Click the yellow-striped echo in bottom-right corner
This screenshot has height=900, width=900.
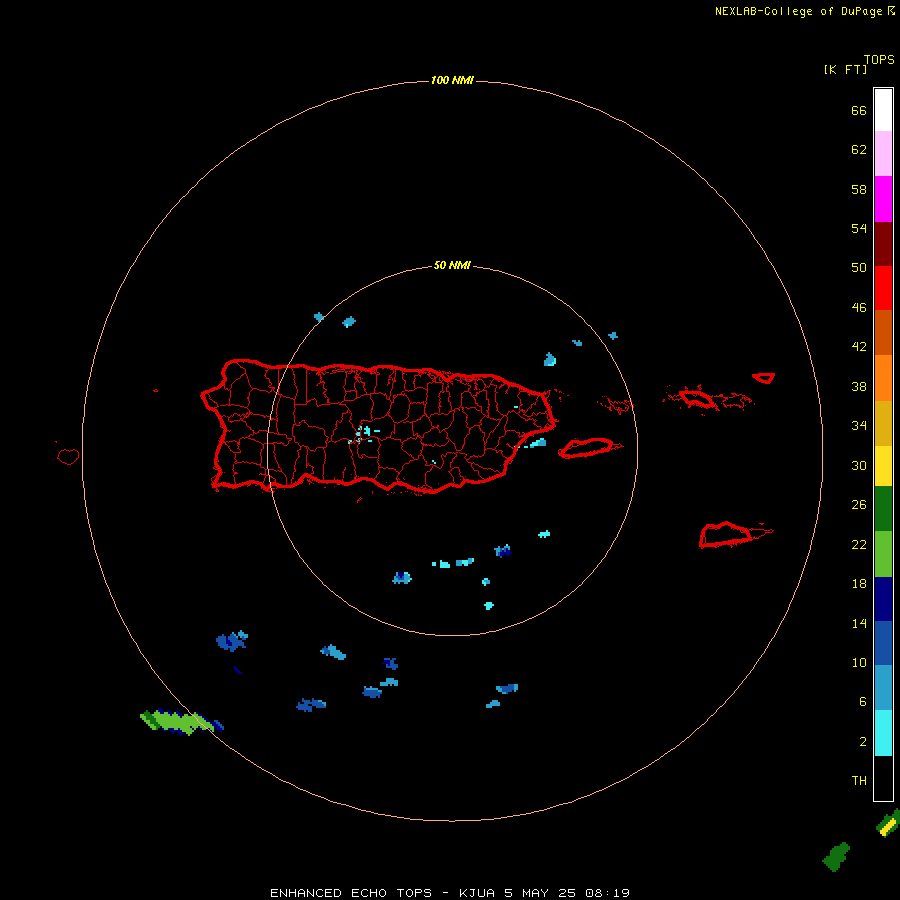(889, 824)
